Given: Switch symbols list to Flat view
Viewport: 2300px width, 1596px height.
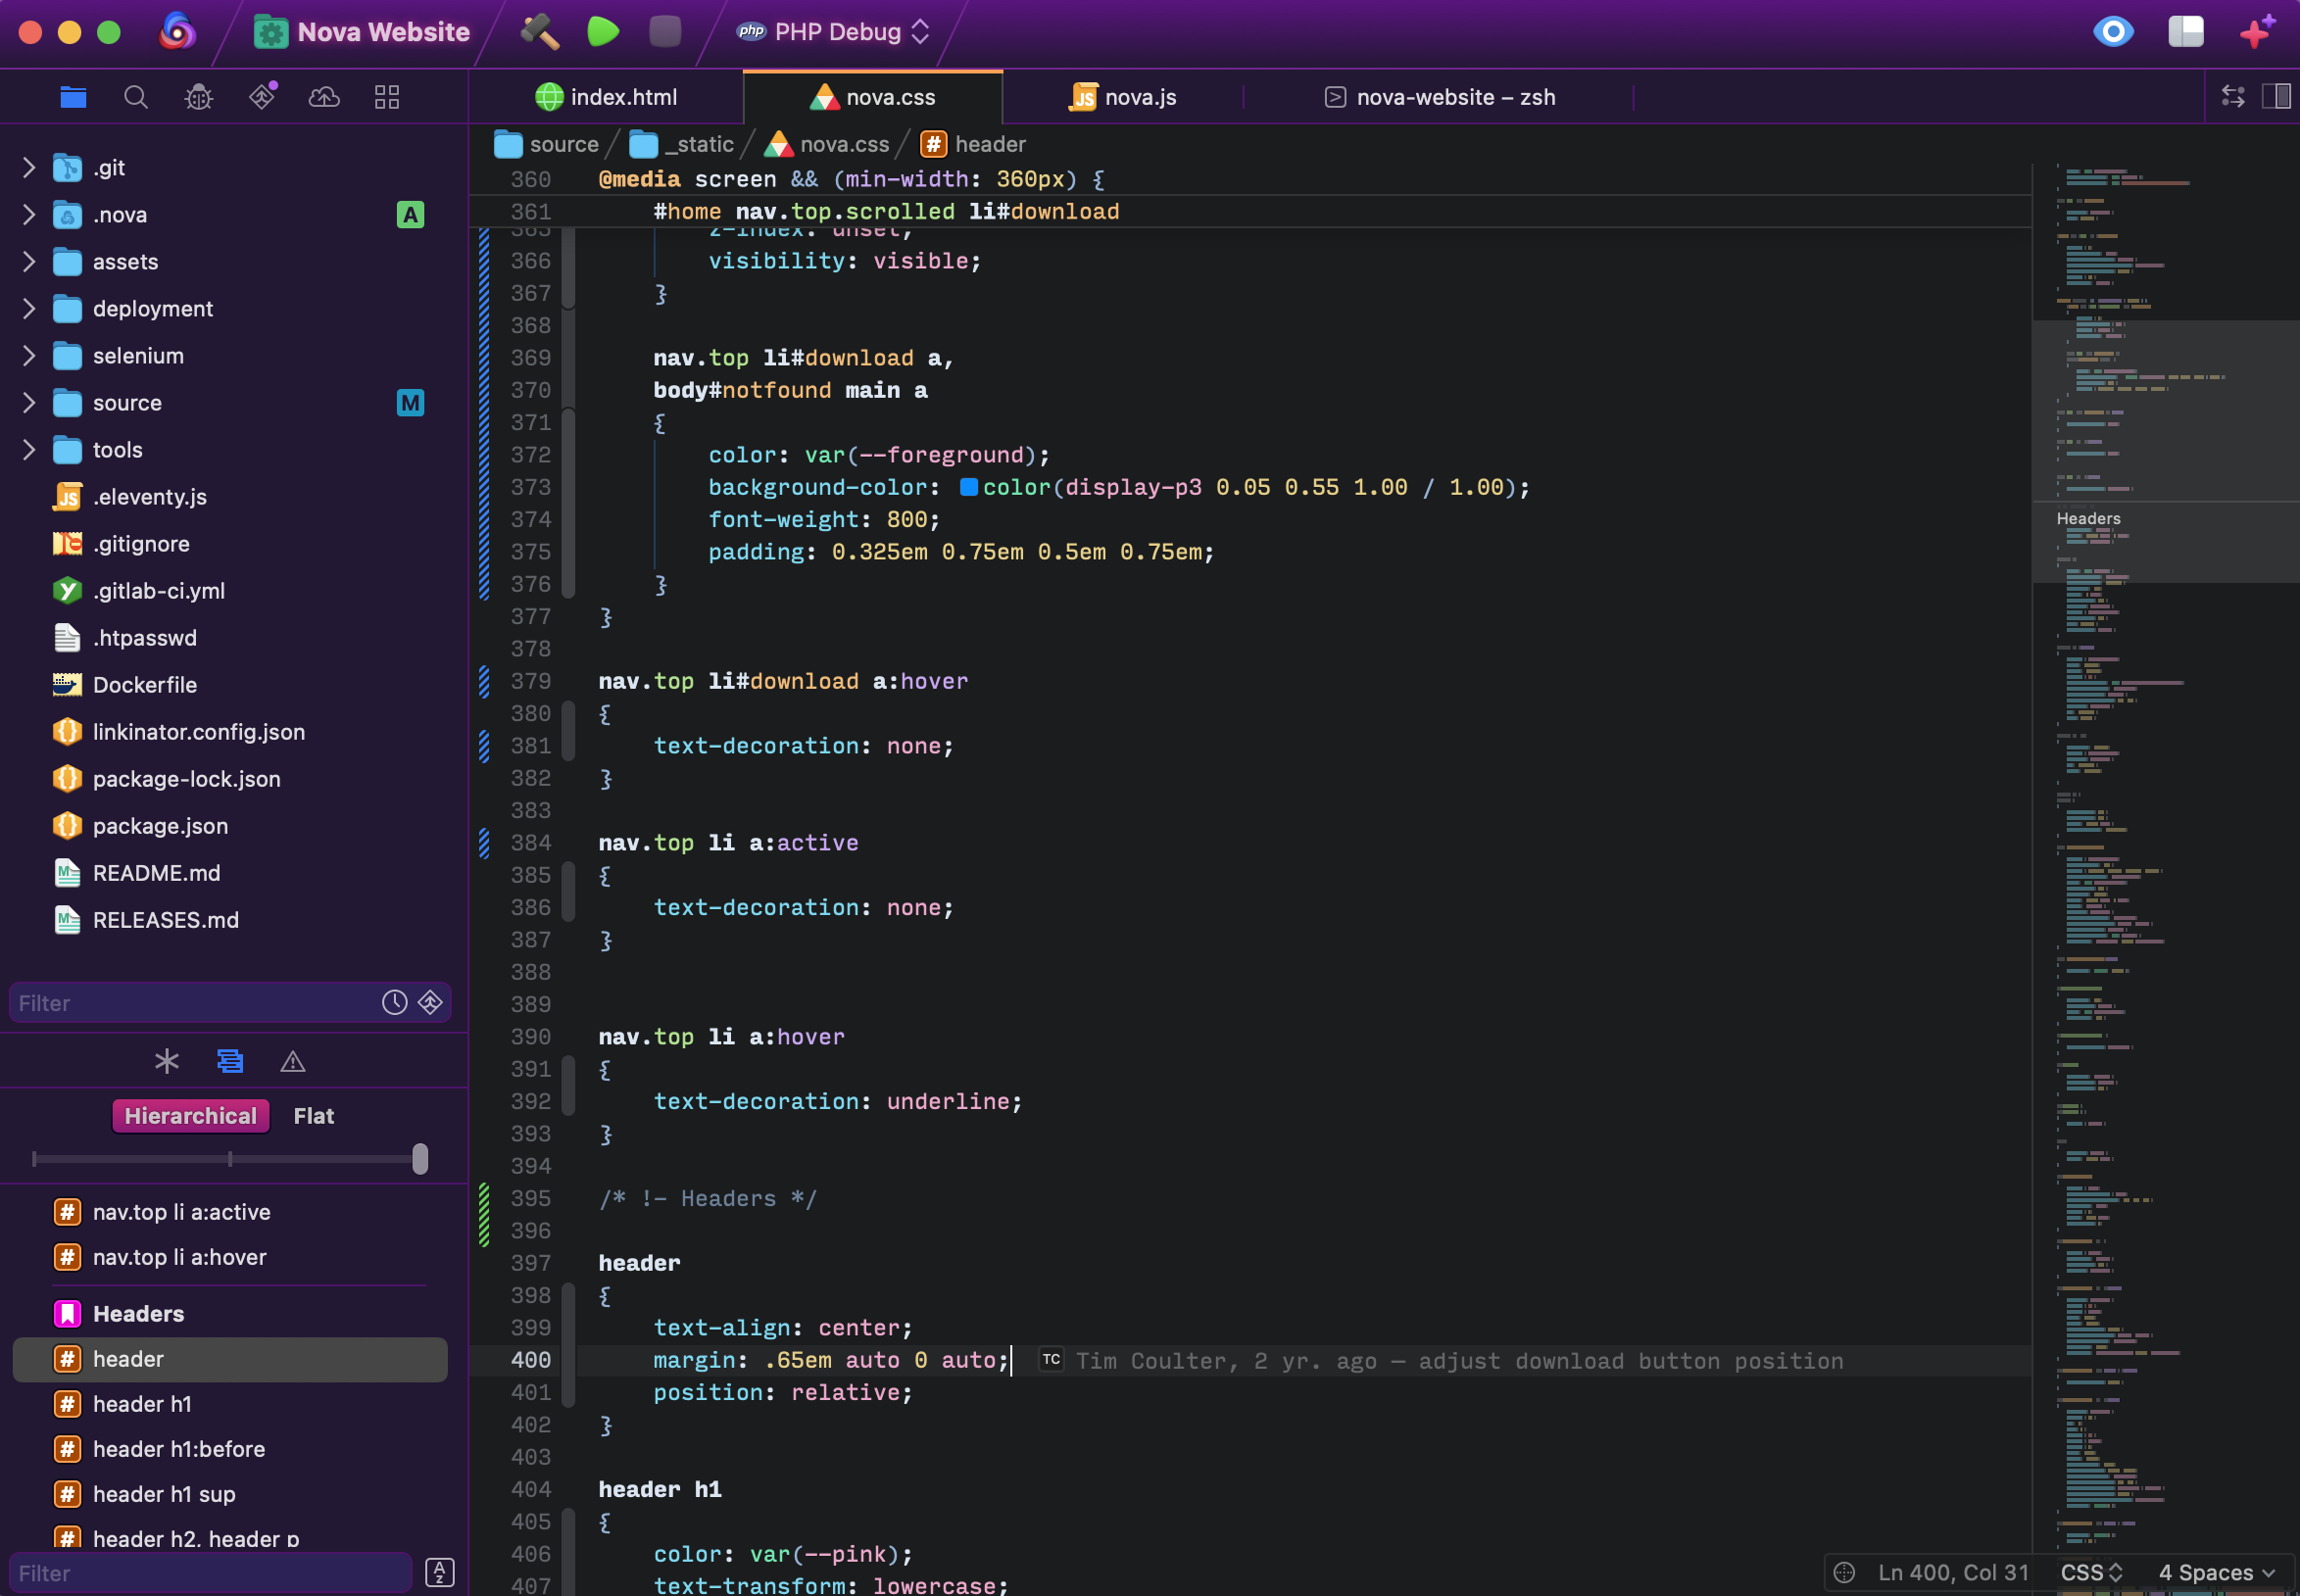Looking at the screenshot, I should tap(312, 1115).
